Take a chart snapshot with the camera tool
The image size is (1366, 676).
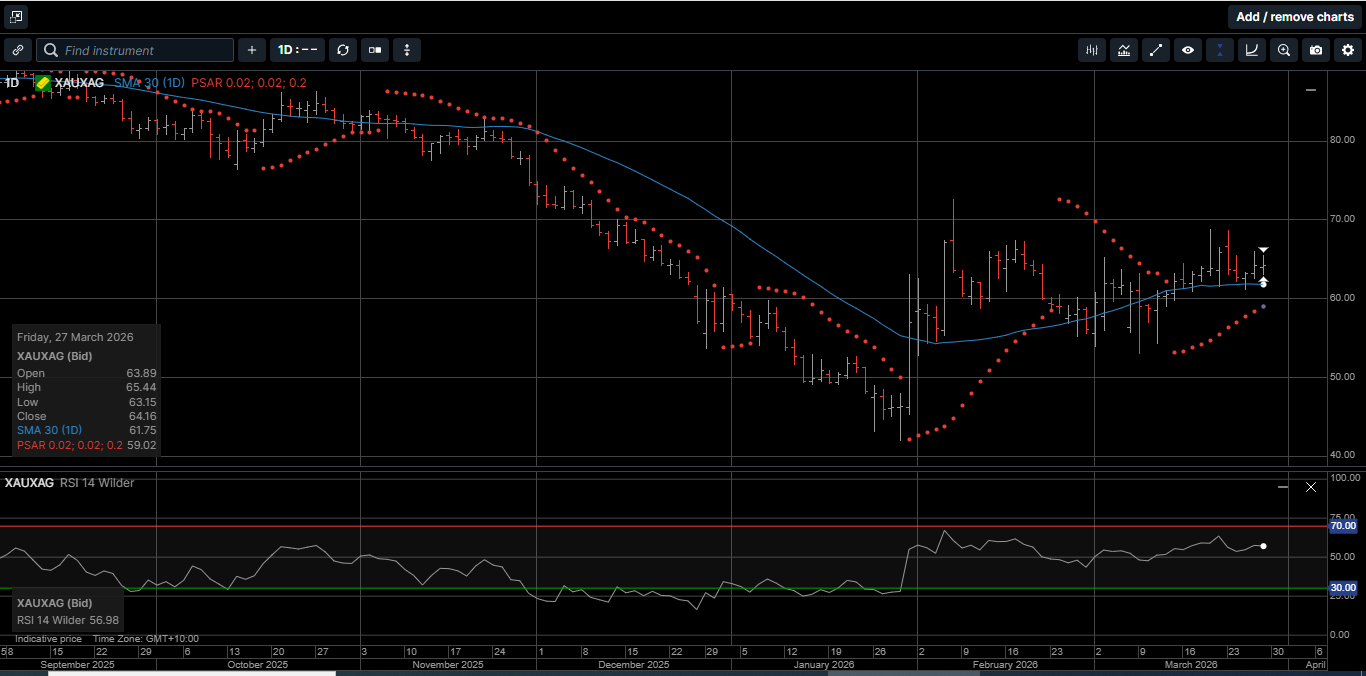[x=1316, y=50]
